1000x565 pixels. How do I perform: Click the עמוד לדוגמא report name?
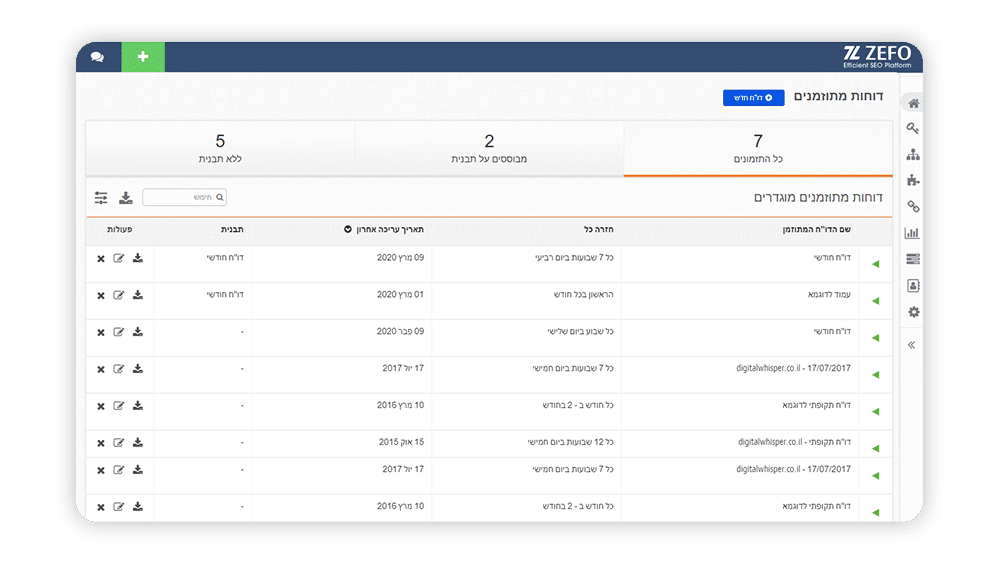coord(829,295)
